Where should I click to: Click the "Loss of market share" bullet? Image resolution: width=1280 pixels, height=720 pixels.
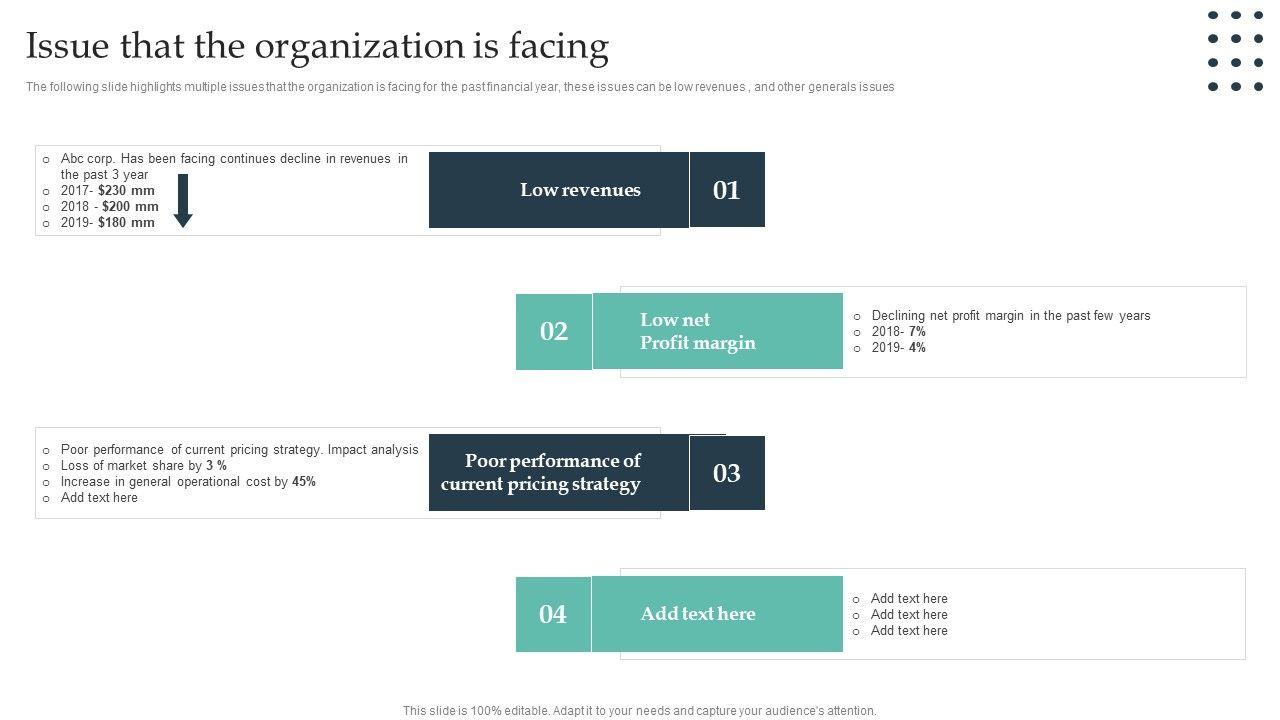pos(144,466)
